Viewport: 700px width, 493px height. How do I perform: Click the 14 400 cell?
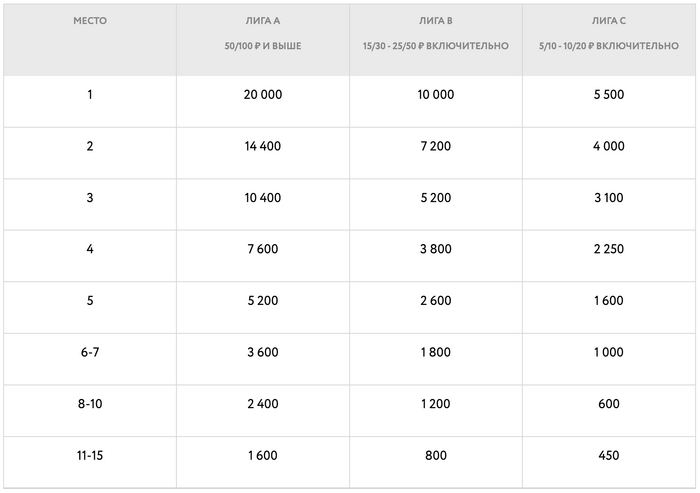(x=262, y=146)
